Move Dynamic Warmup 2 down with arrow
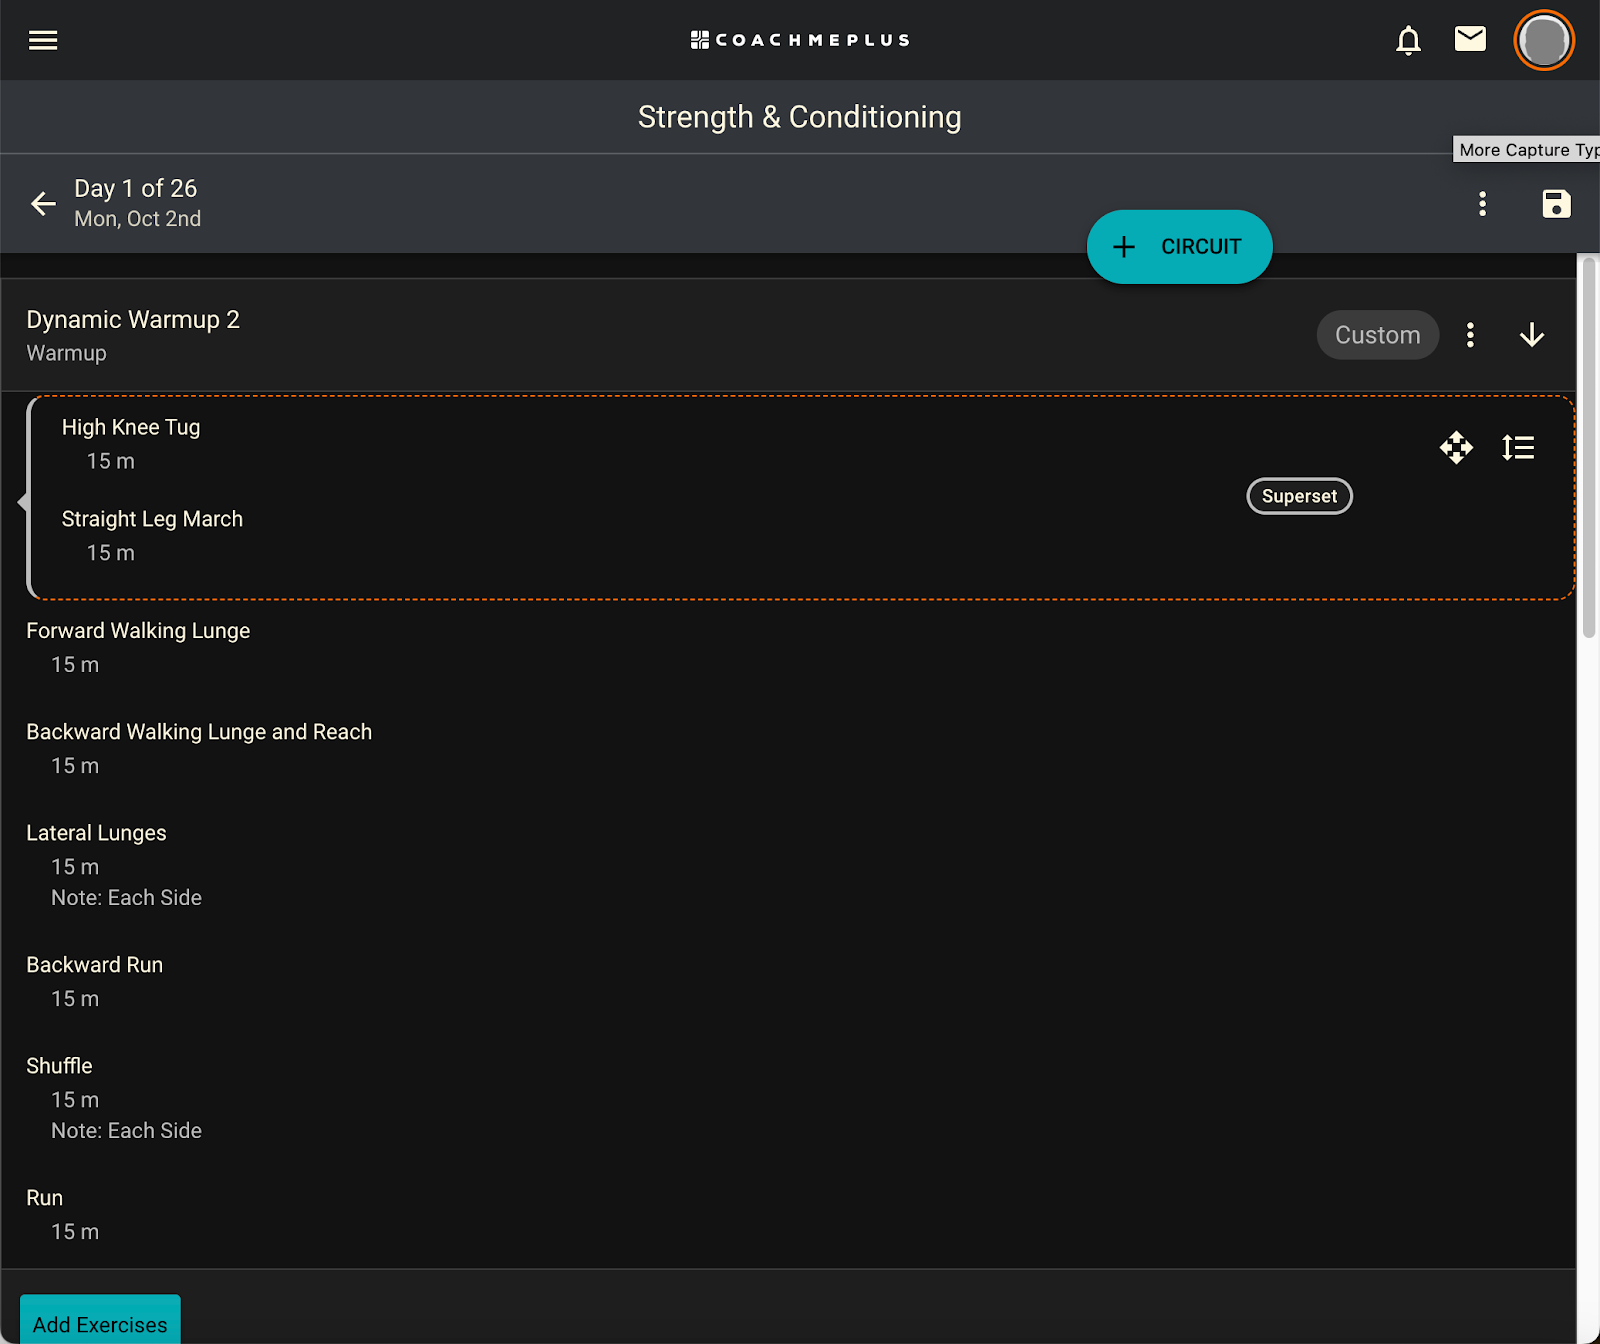1600x1344 pixels. [1532, 335]
